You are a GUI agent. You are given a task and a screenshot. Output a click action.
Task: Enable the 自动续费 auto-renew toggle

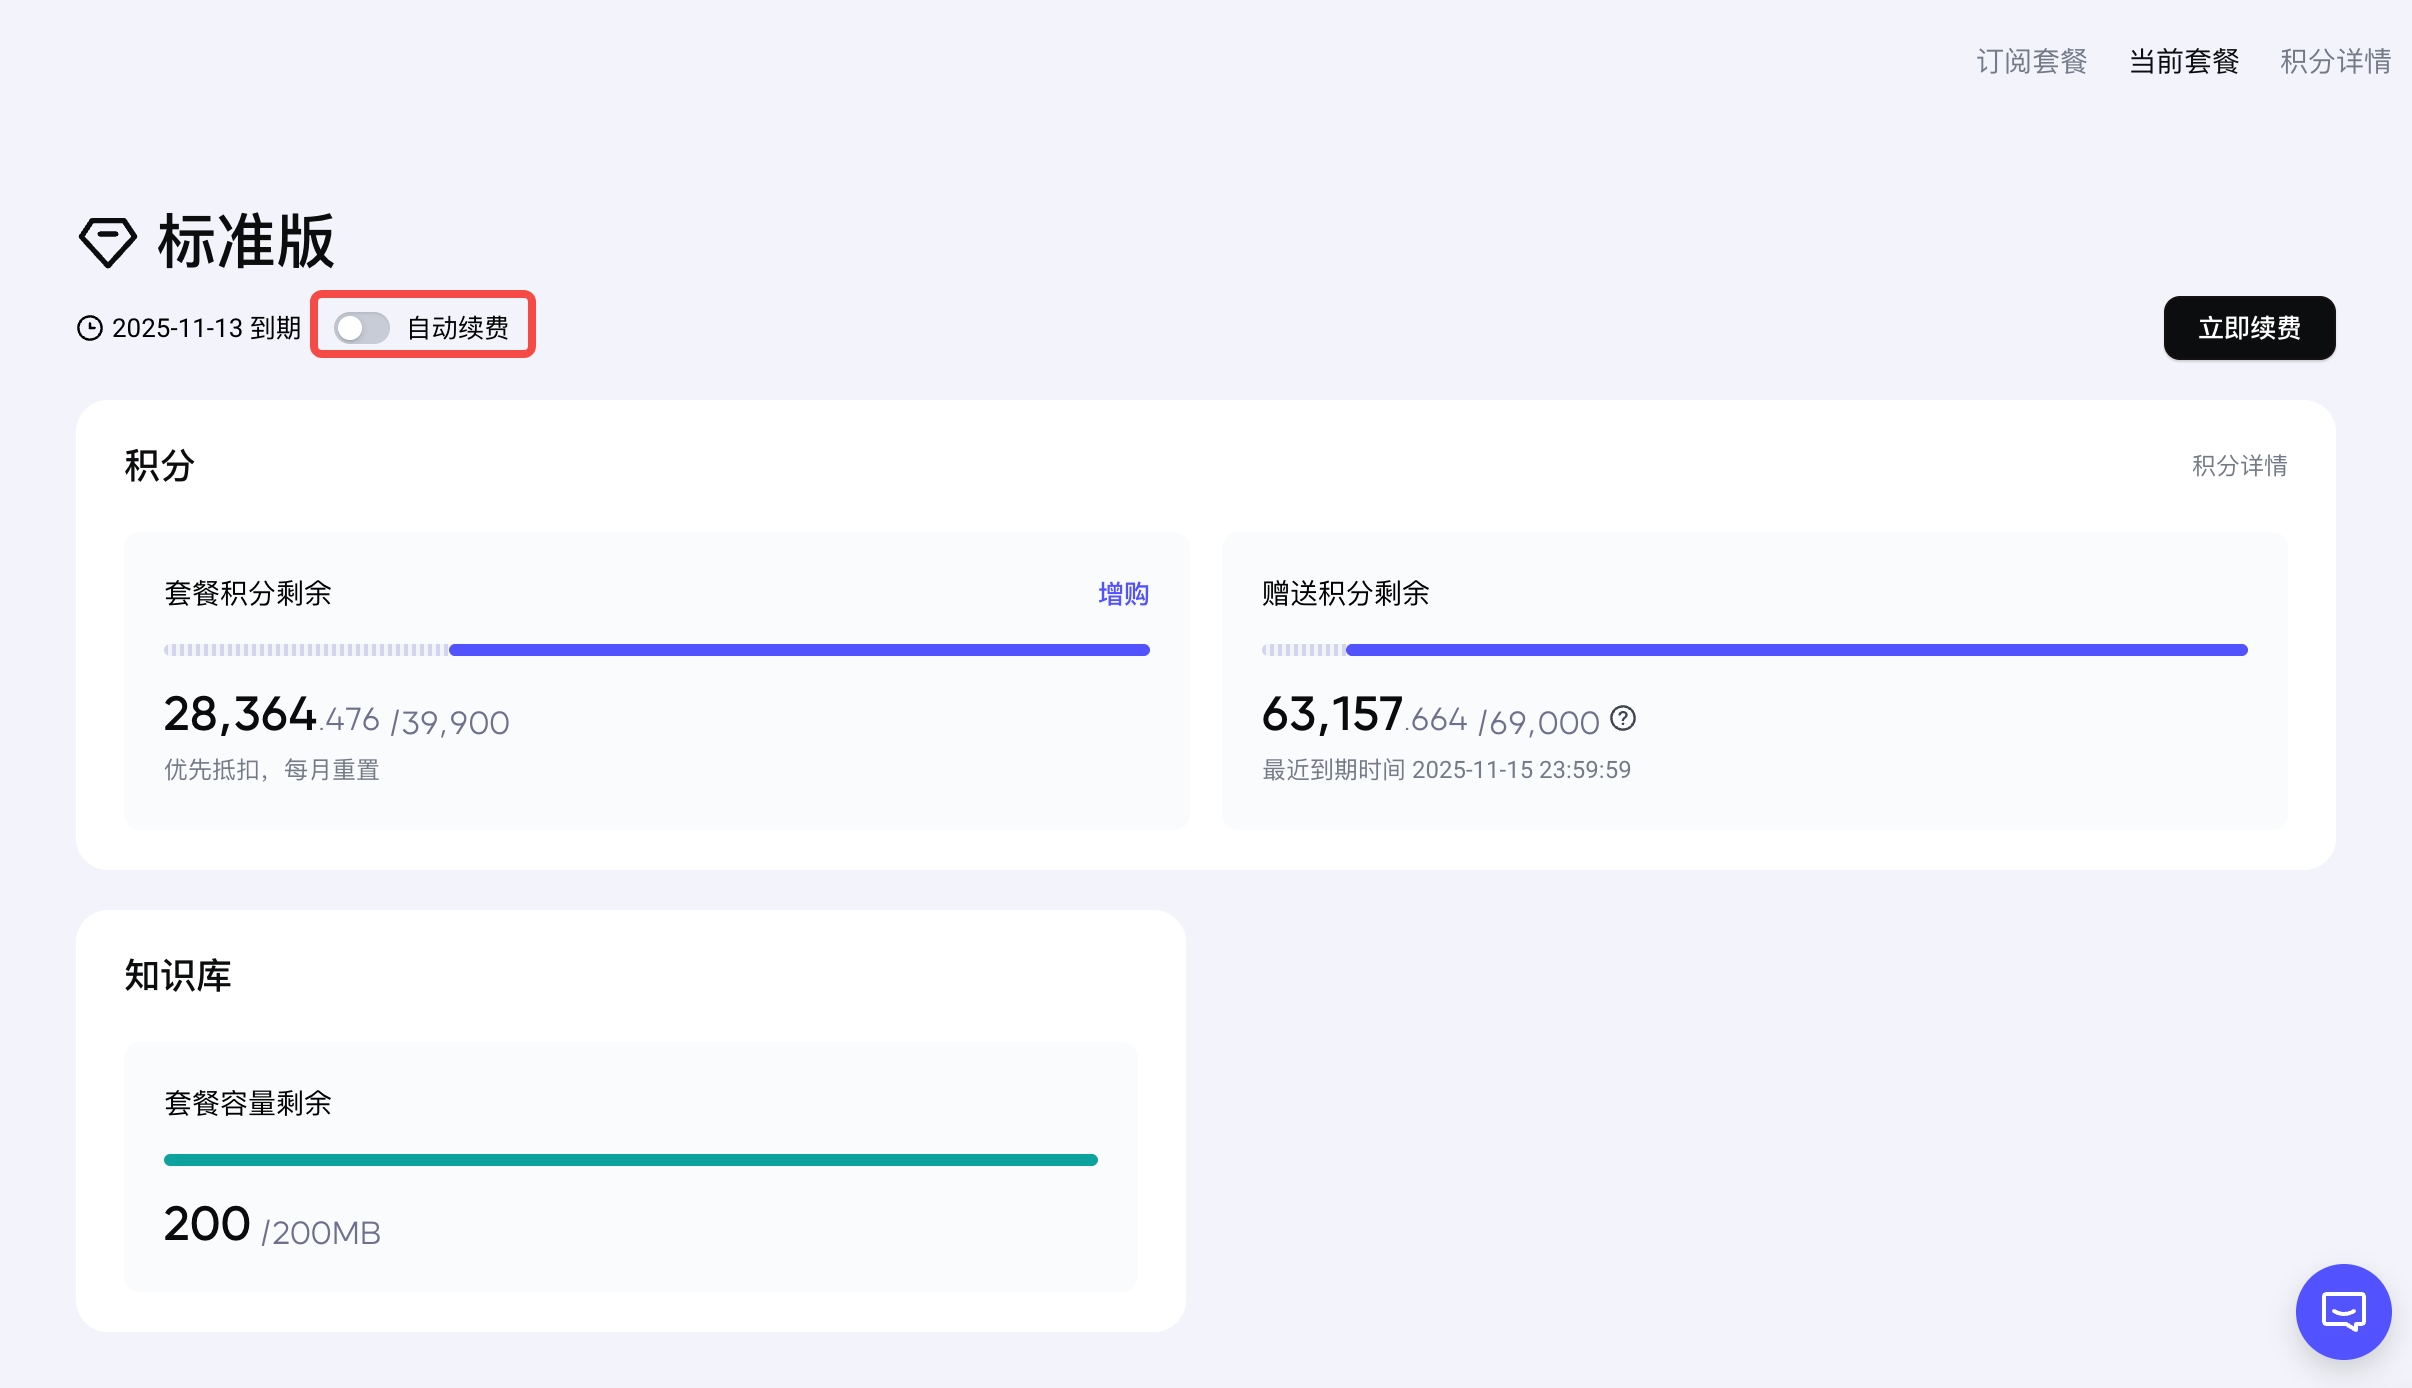point(362,327)
